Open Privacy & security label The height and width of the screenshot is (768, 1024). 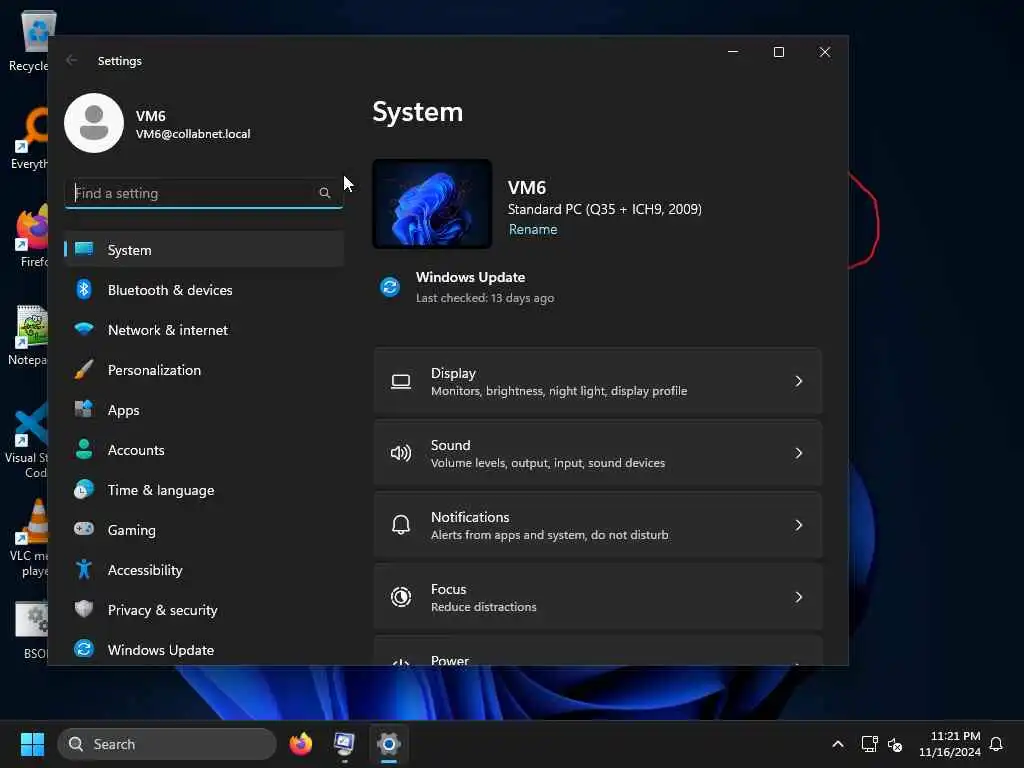(162, 610)
